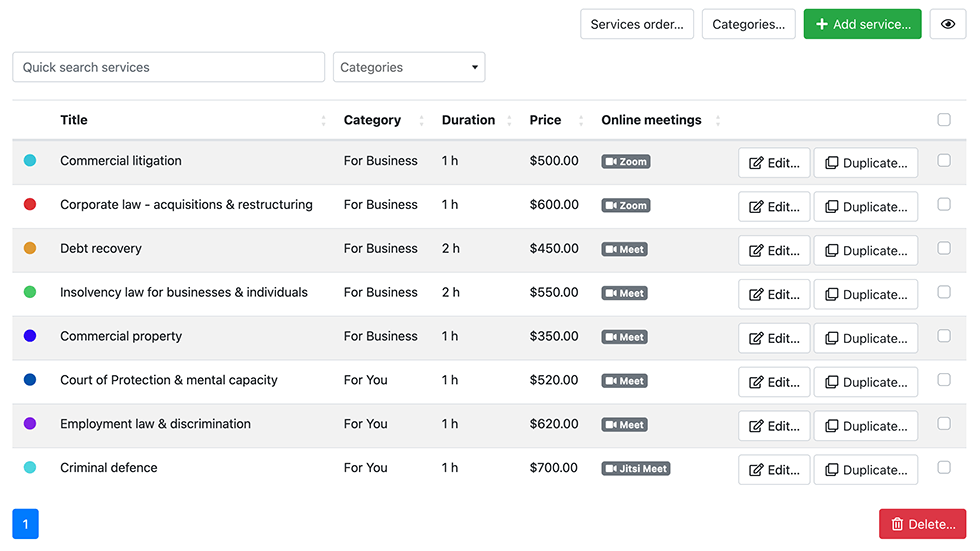Image resolution: width=980 pixels, height=551 pixels.
Task: Click the Meet badge for Commercial property
Action: [624, 337]
